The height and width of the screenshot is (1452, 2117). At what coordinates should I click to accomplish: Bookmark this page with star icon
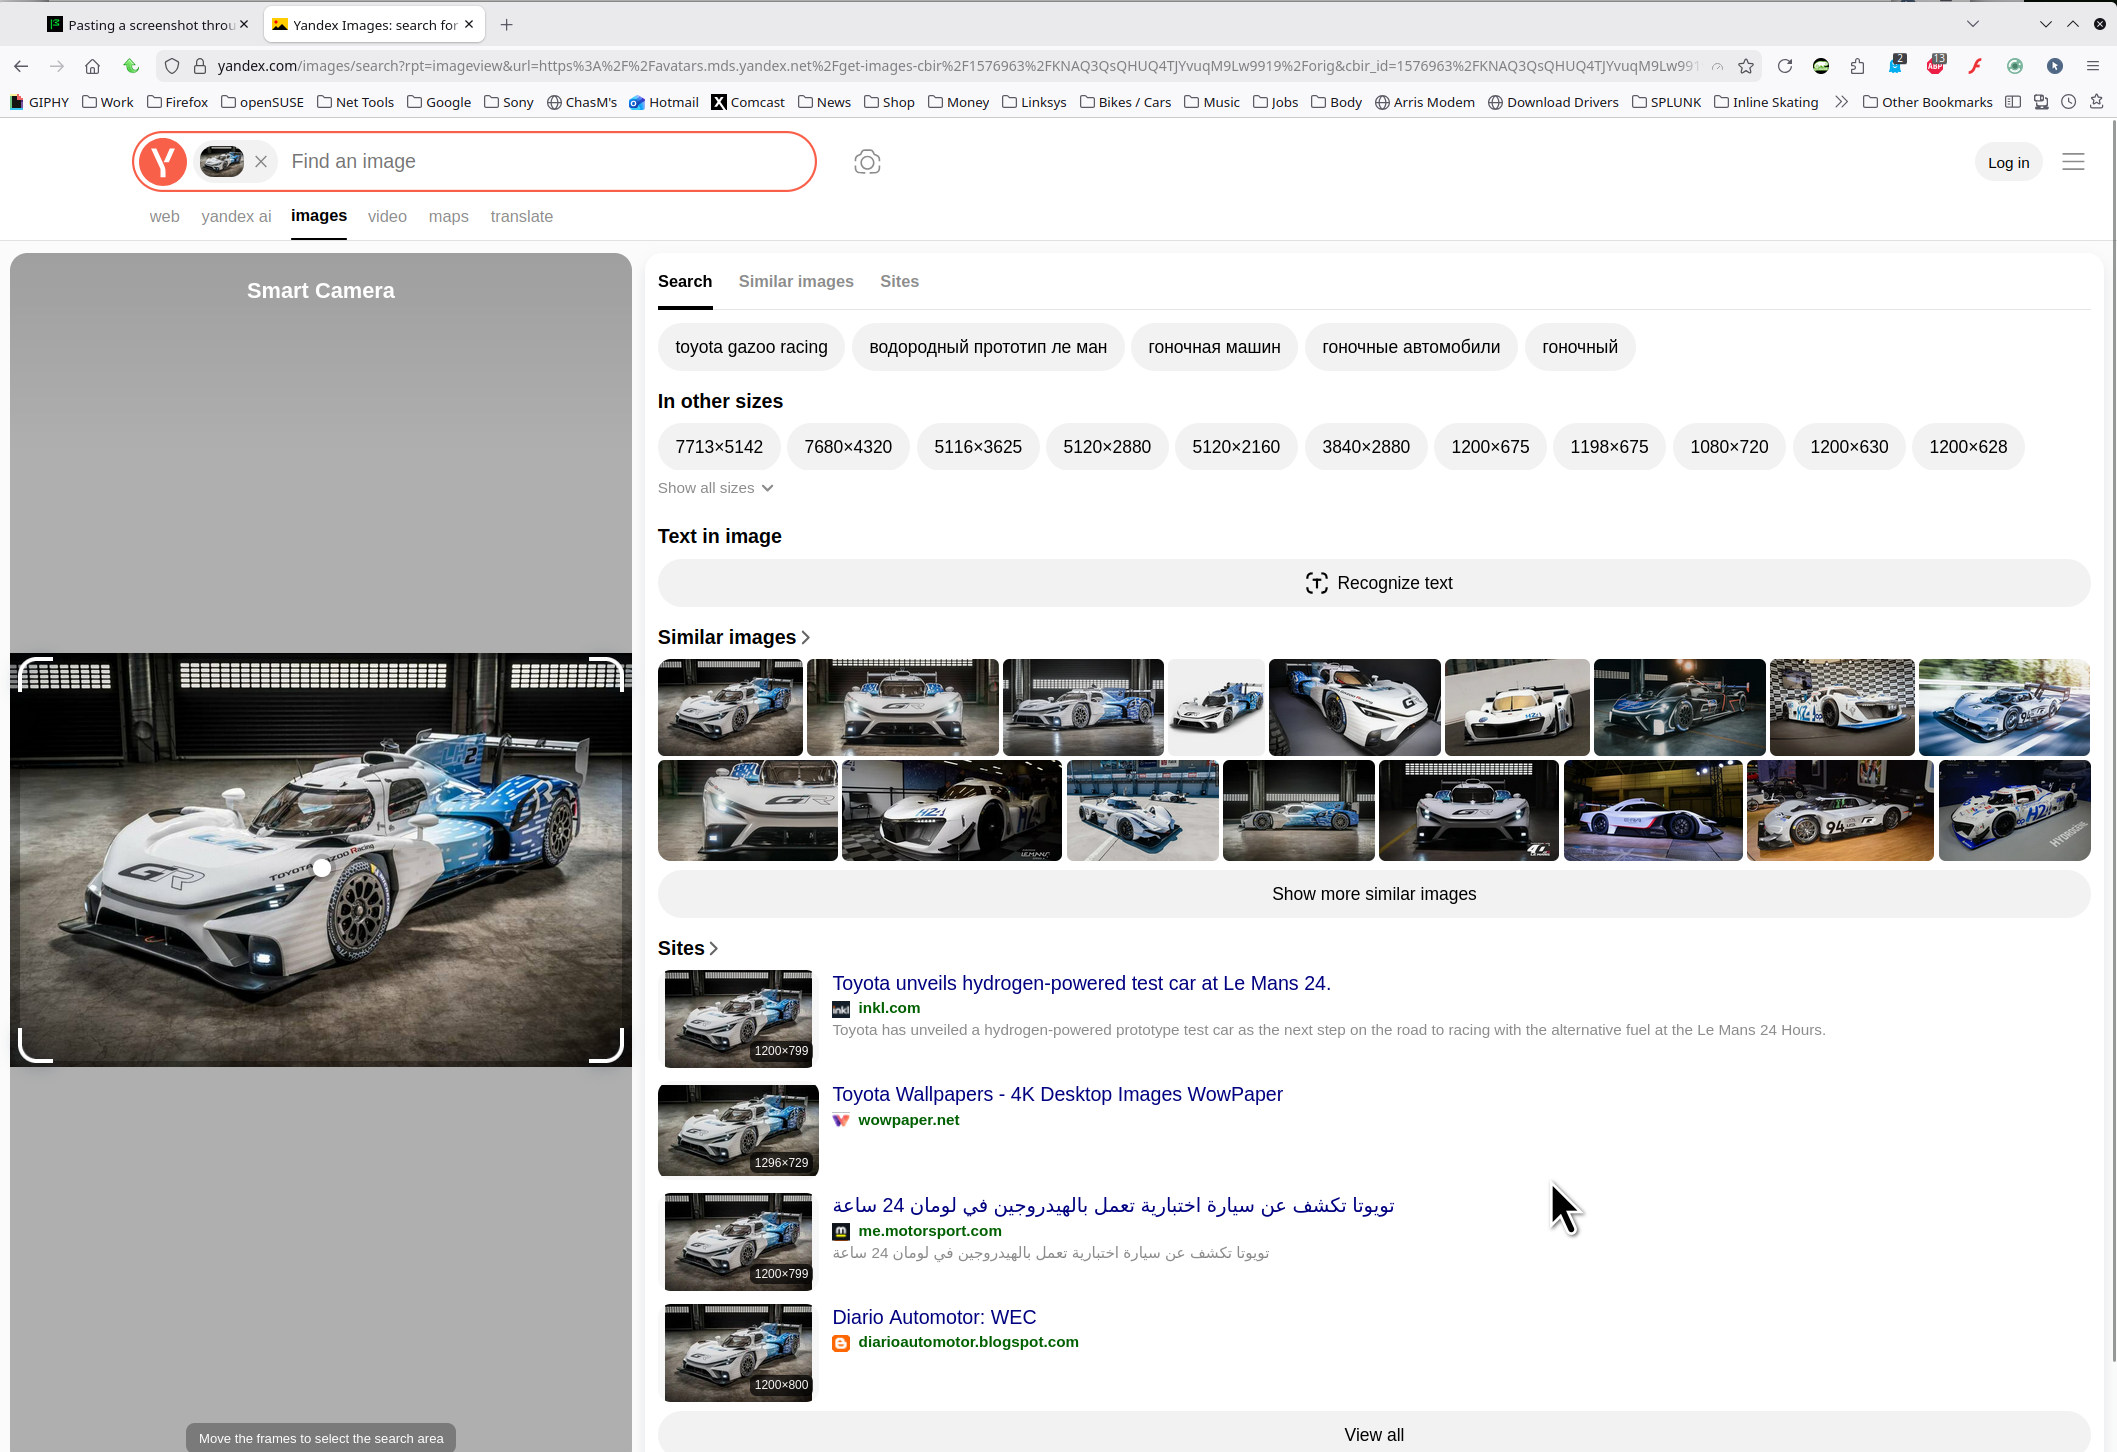[1746, 66]
